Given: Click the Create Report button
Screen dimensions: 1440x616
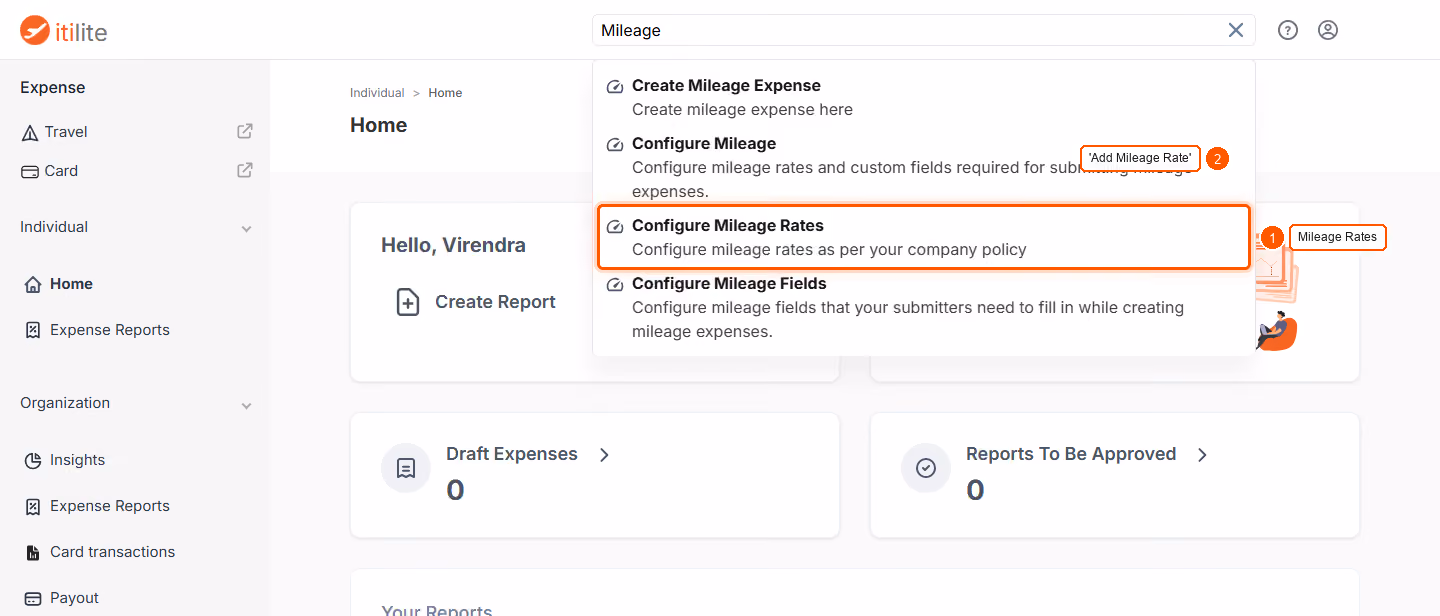Looking at the screenshot, I should (x=476, y=302).
